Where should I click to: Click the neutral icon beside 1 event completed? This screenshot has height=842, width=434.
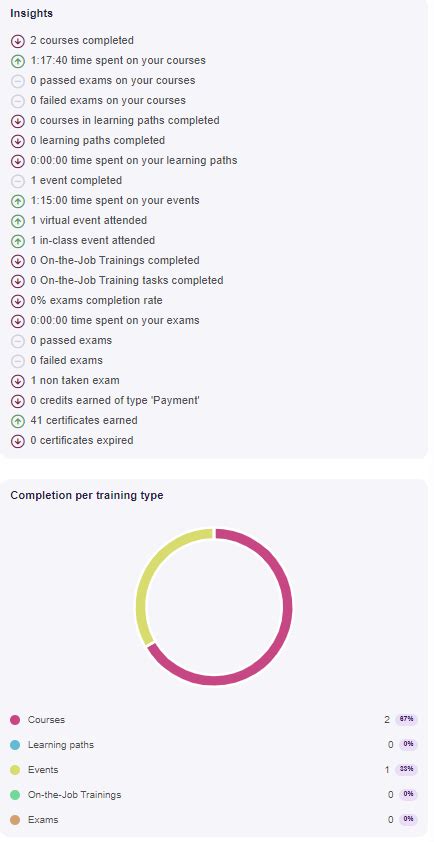pyautogui.click(x=18, y=181)
